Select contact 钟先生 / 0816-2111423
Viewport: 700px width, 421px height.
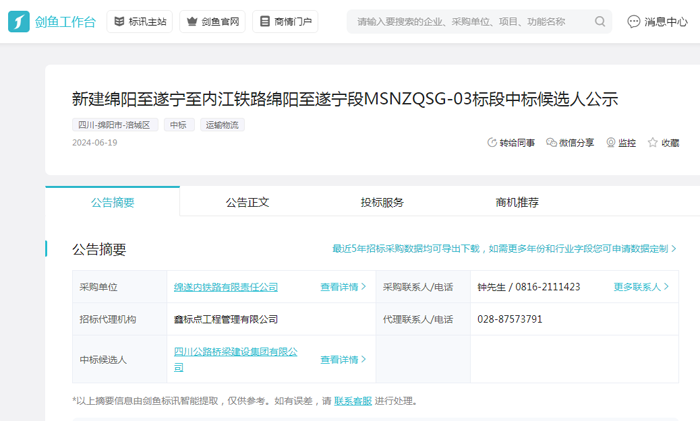coord(529,287)
